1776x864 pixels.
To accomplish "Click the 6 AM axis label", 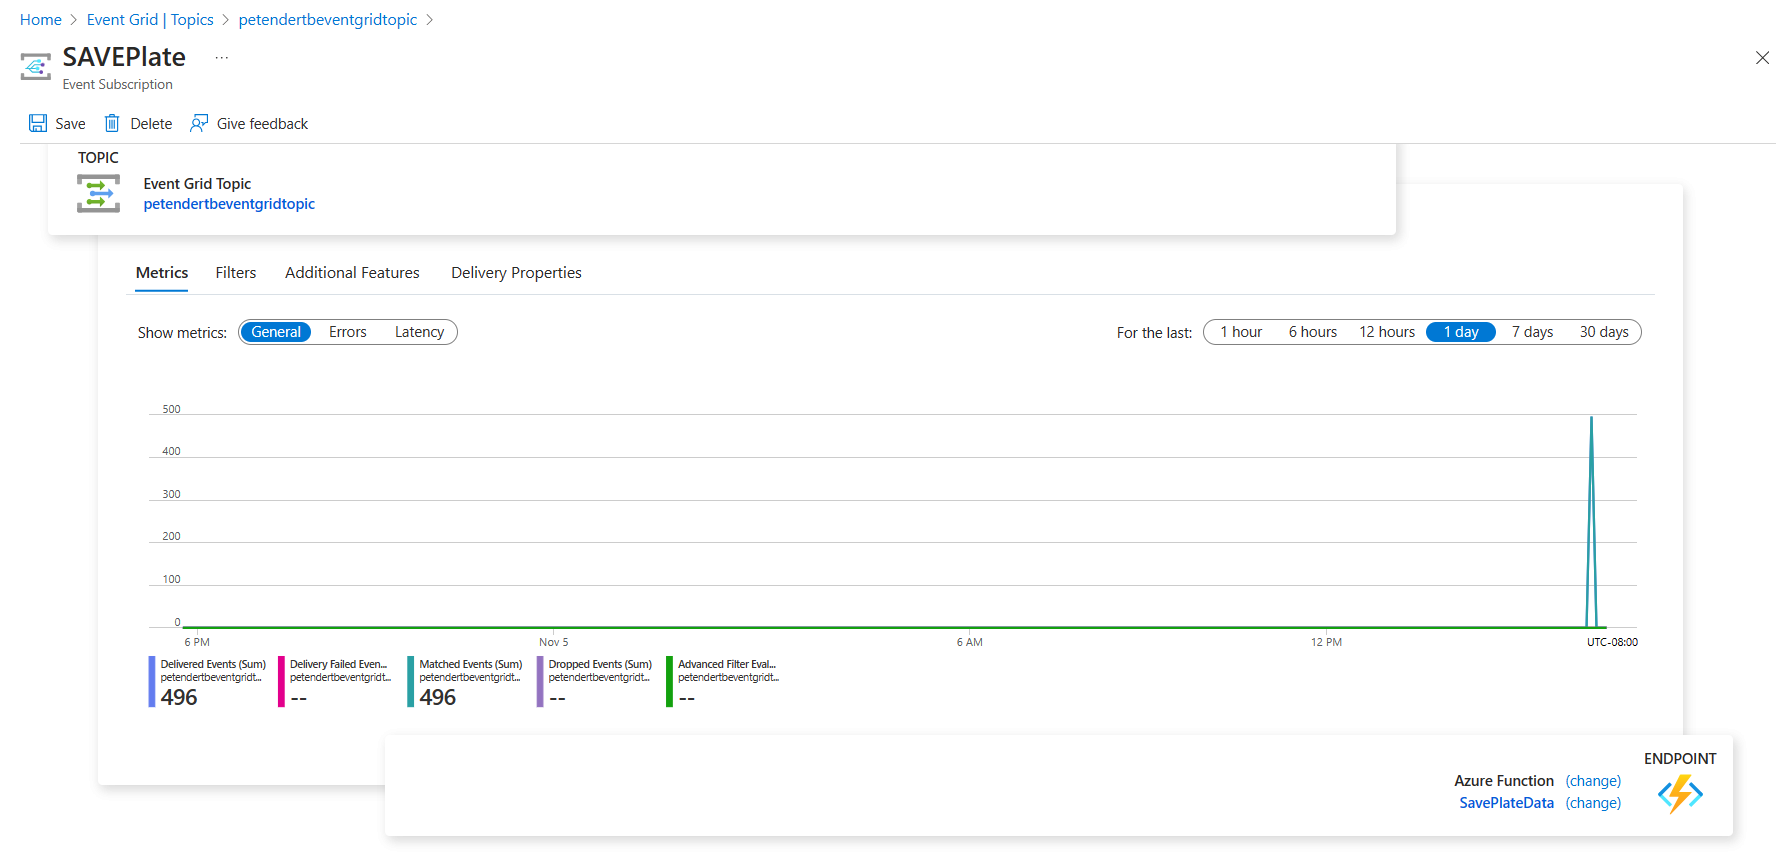I will click(969, 642).
